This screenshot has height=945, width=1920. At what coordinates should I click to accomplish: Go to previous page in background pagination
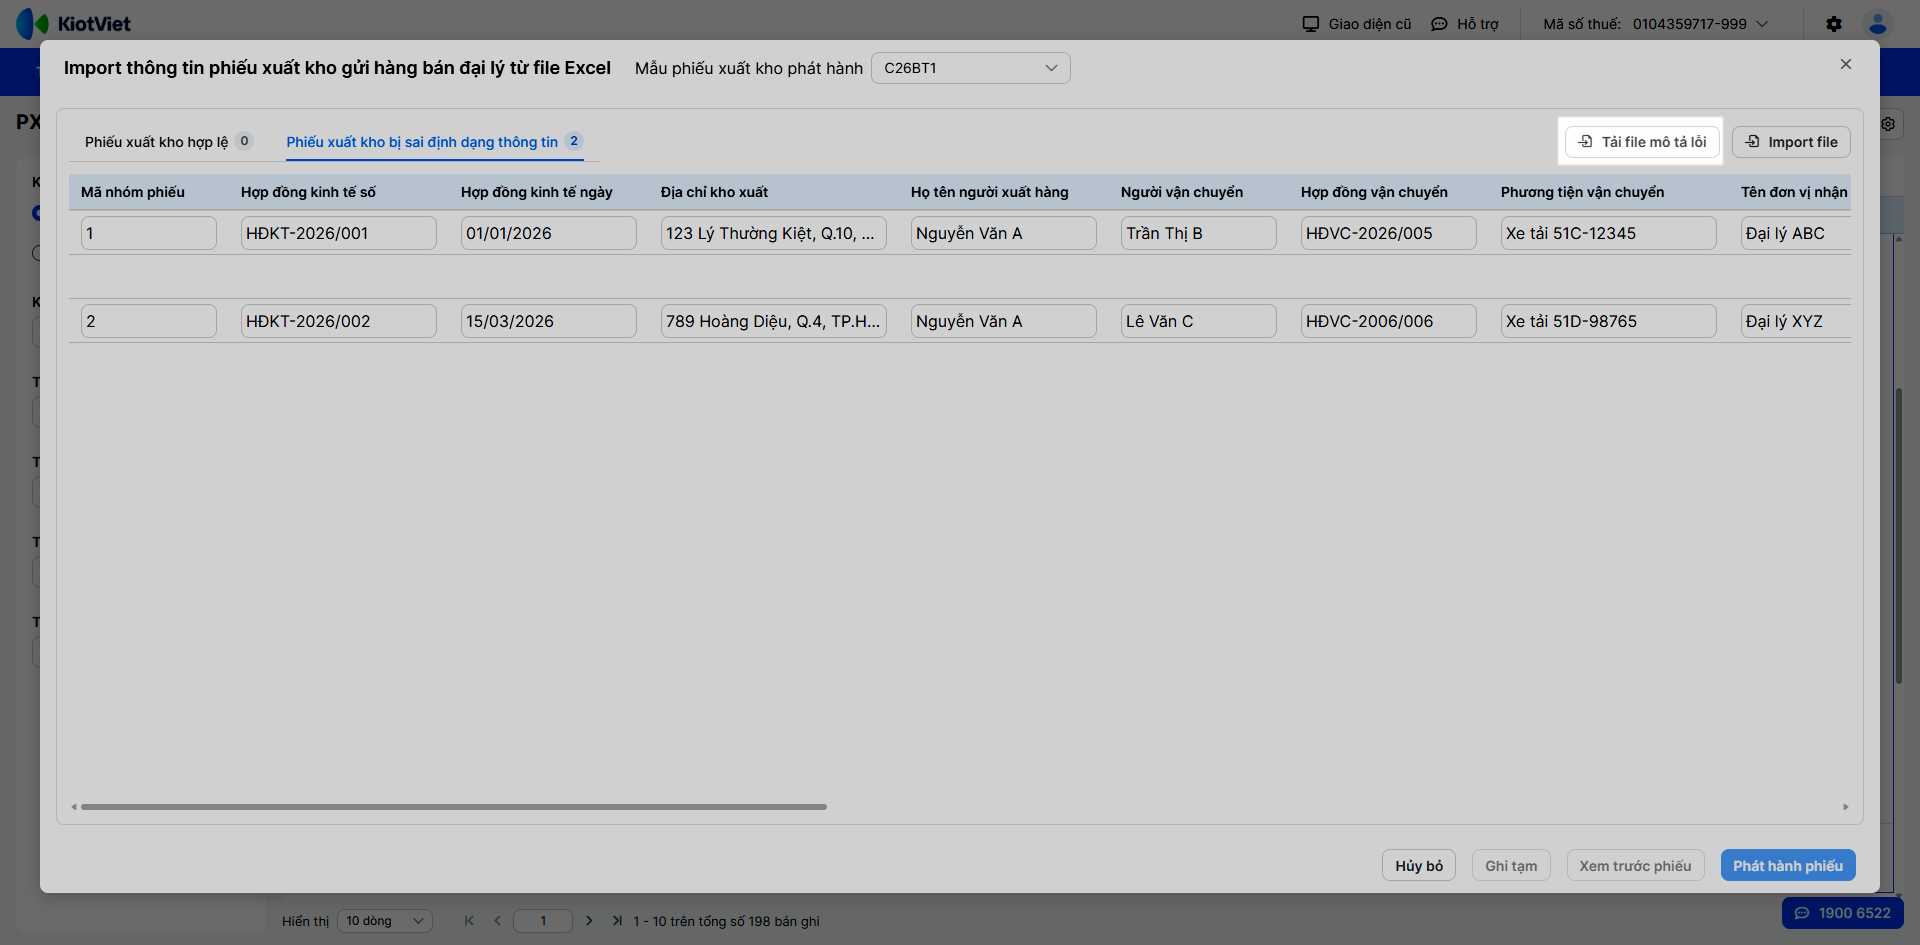497,921
